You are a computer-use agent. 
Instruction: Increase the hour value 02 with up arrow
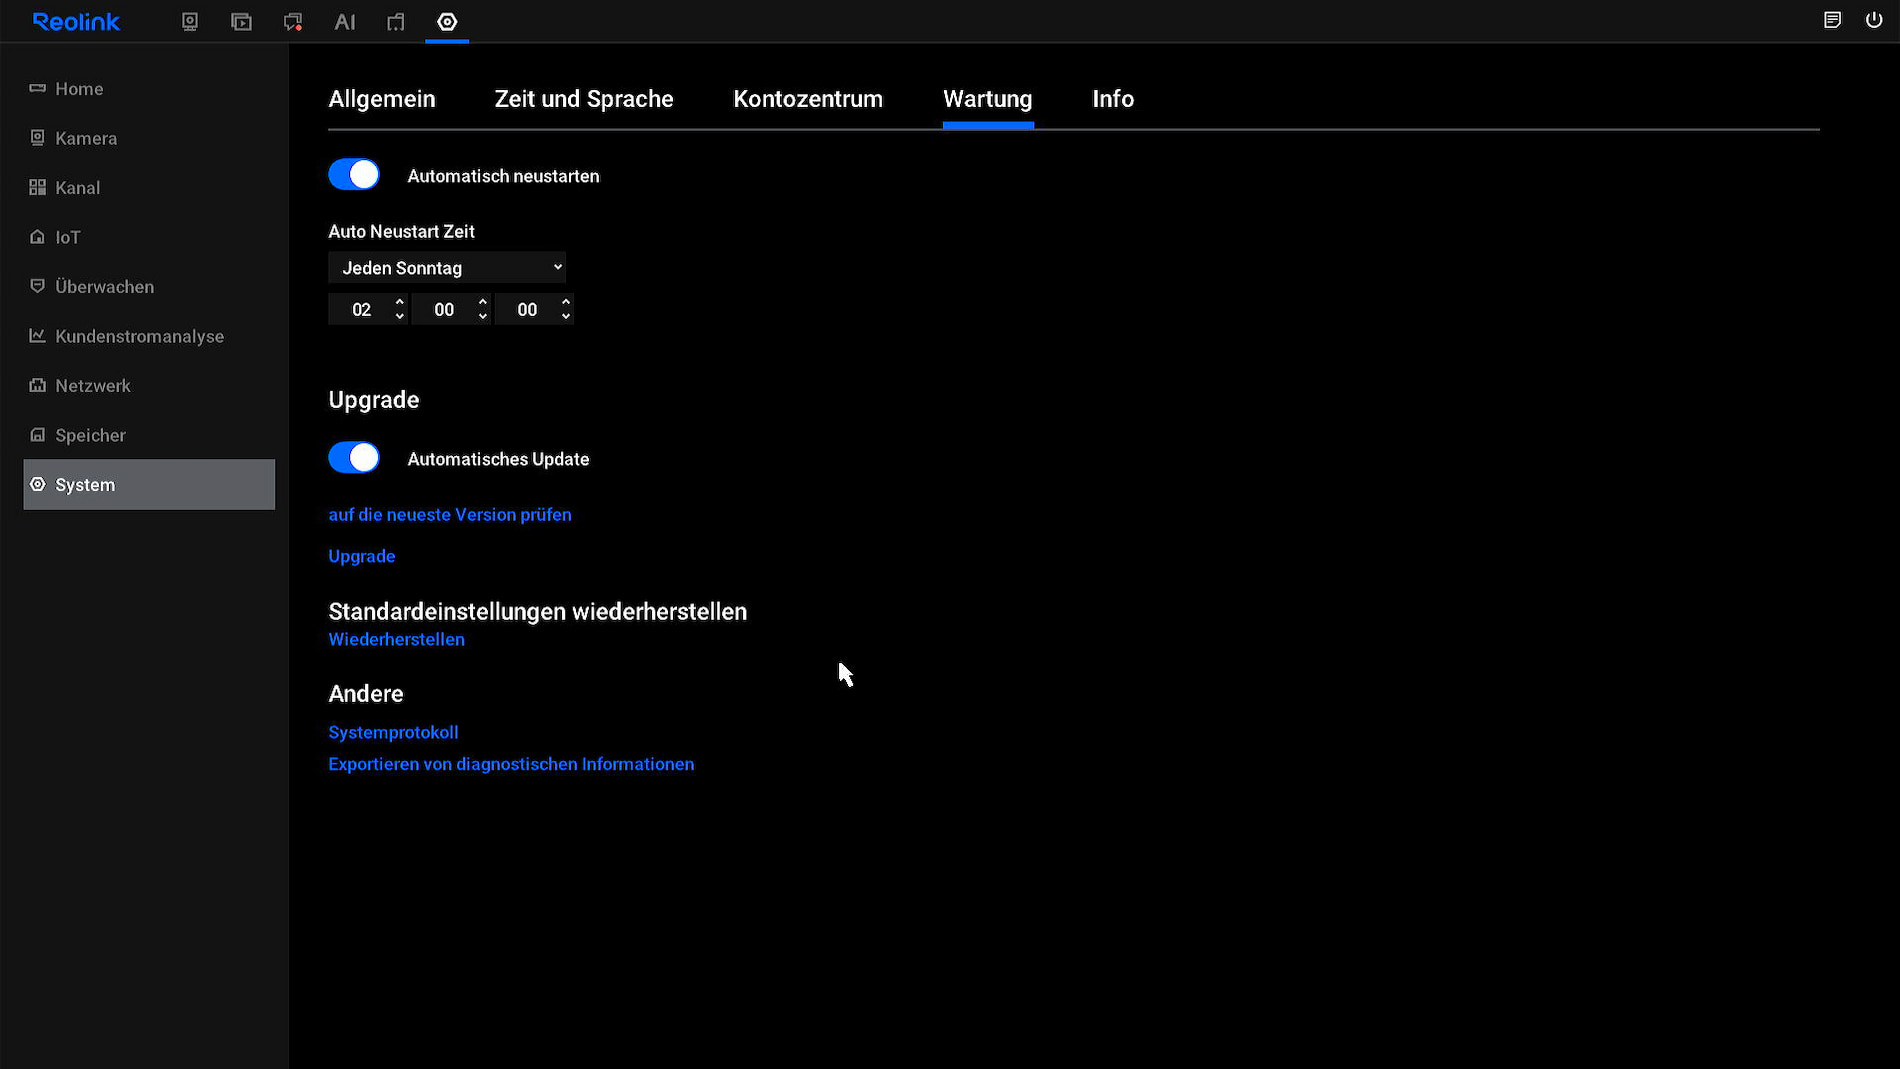[x=399, y=301]
